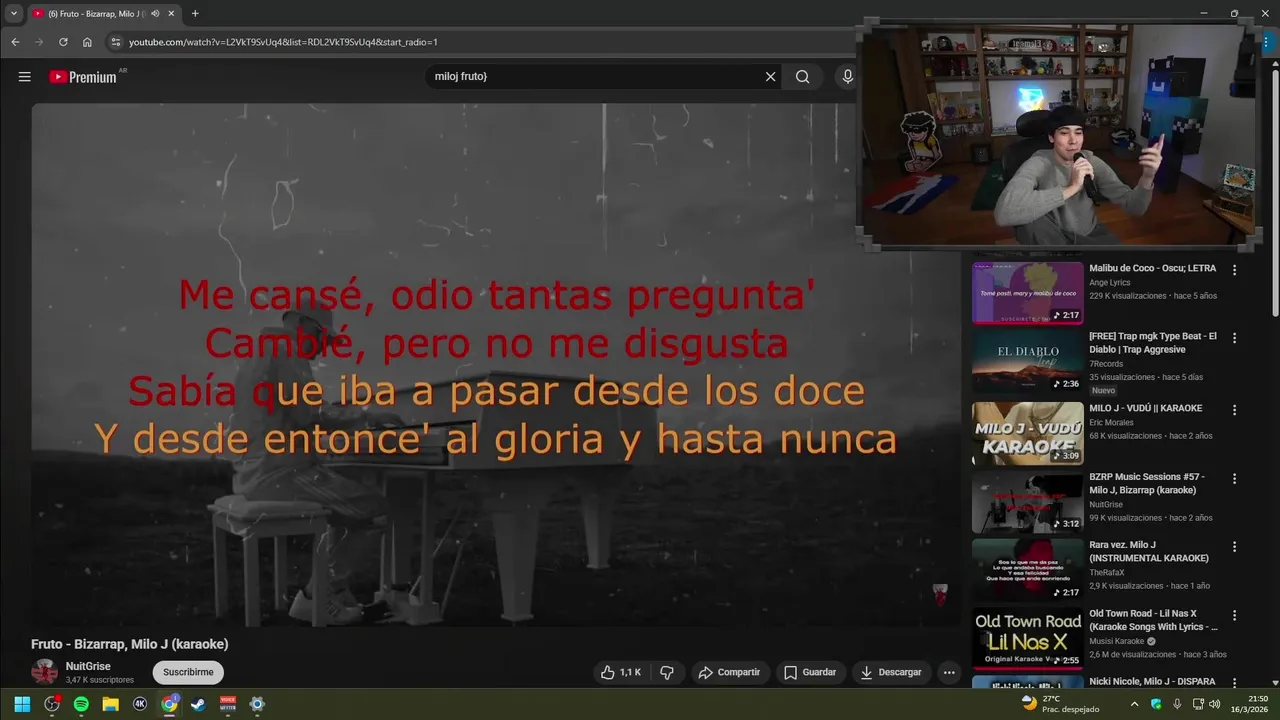This screenshot has width=1280, height=720.
Task: Share the video via Compartir
Action: 729,672
